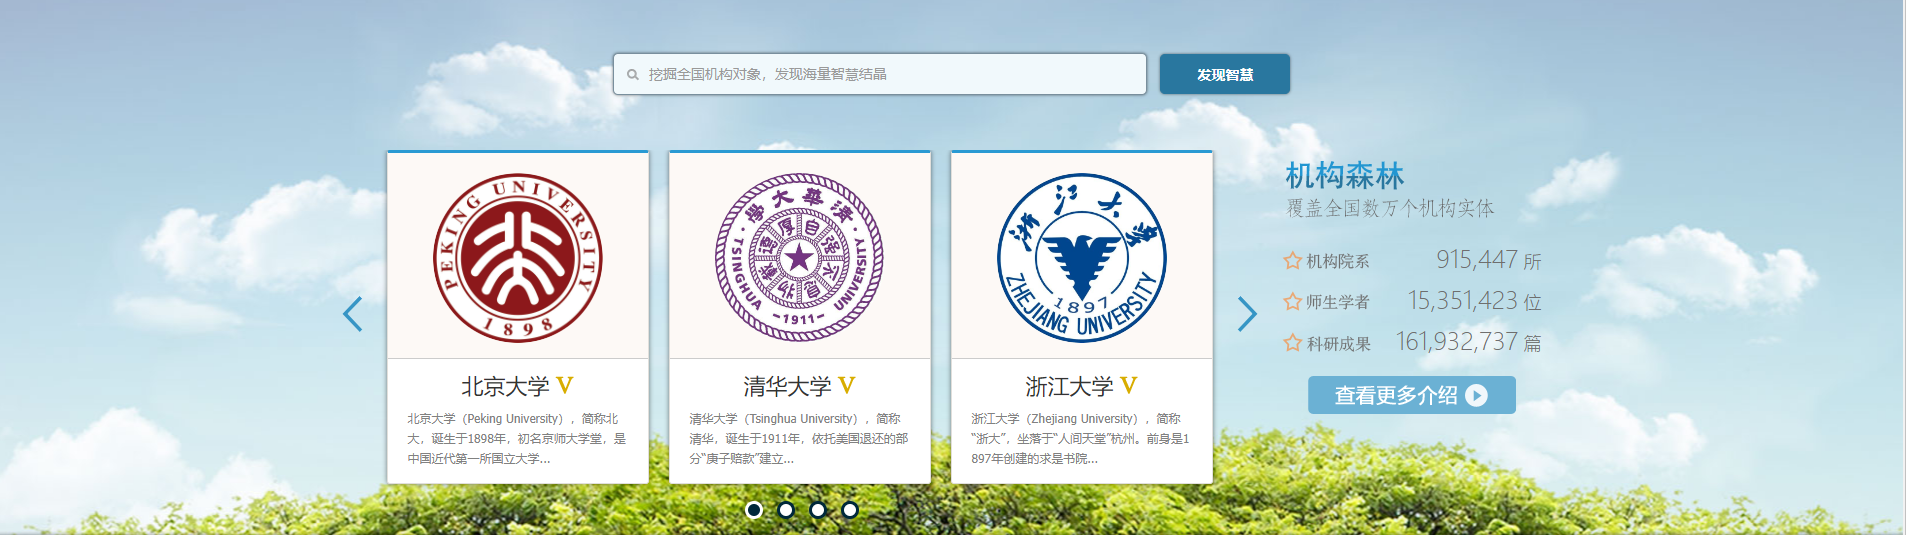Open 查看更多介绍 button
Viewport: 1906px width, 535px height.
pos(1411,395)
